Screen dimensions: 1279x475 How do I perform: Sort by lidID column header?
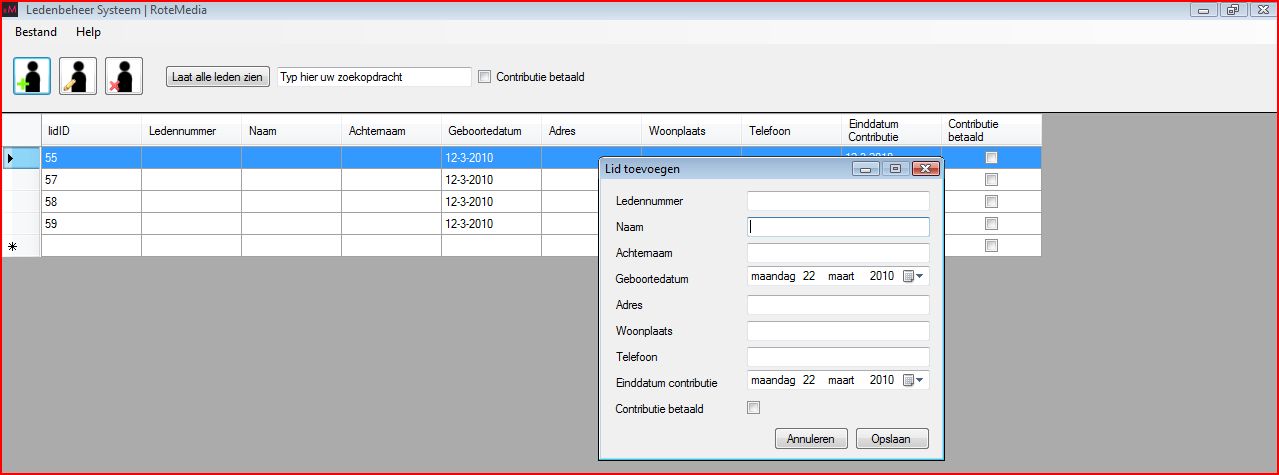click(91, 130)
